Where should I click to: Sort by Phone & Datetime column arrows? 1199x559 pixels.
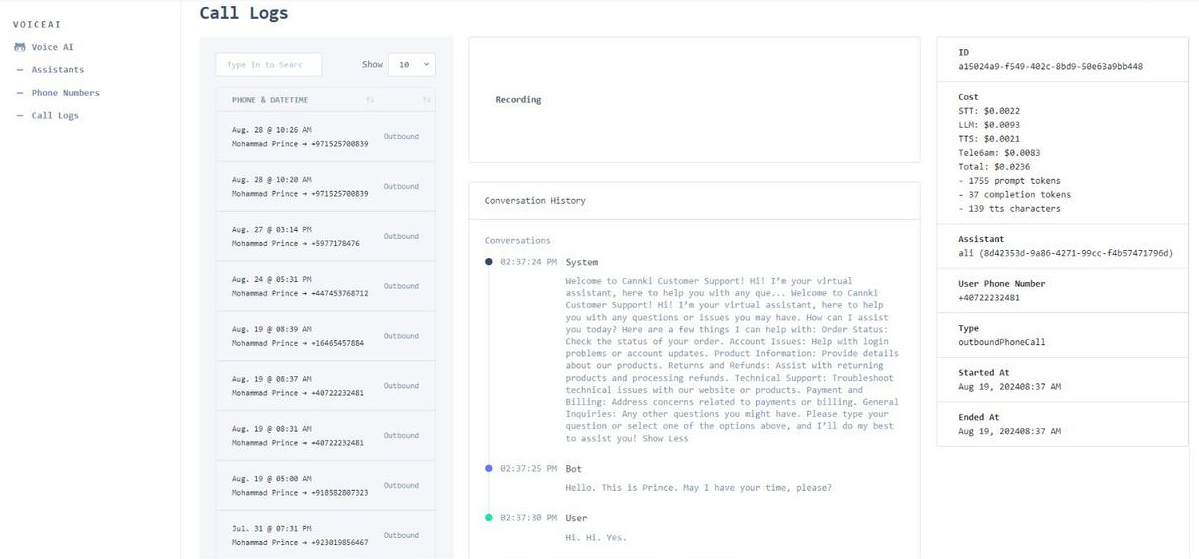370,100
